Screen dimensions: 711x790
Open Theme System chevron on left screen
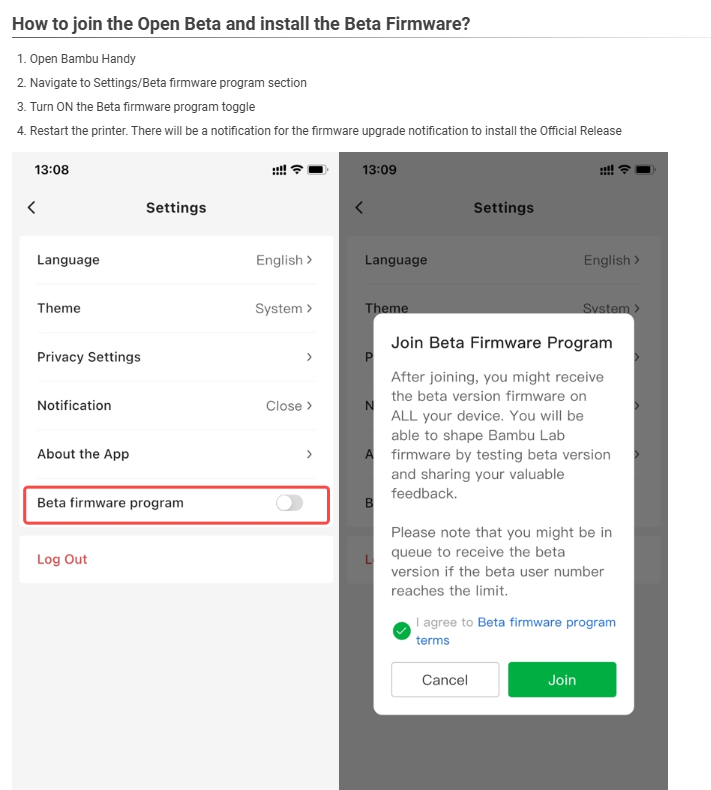(x=309, y=308)
